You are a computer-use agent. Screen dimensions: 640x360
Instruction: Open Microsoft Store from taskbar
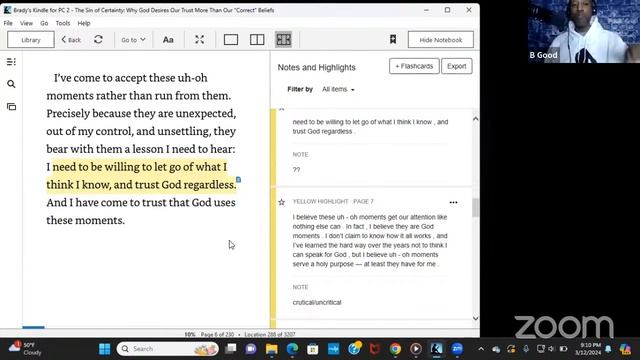coord(313,349)
